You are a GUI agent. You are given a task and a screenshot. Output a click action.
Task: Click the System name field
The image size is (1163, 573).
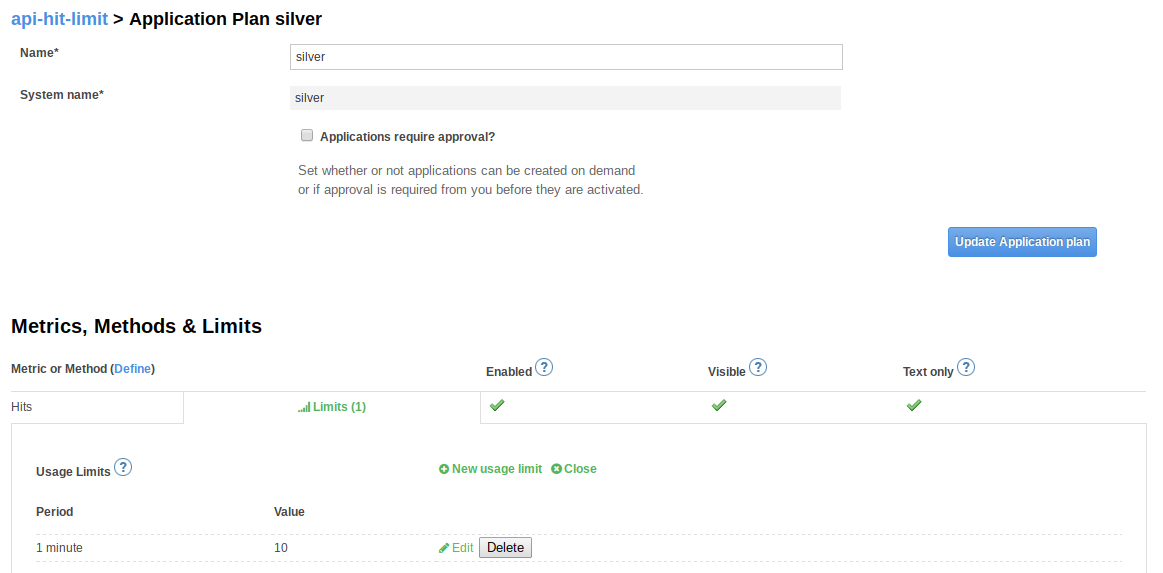[565, 97]
